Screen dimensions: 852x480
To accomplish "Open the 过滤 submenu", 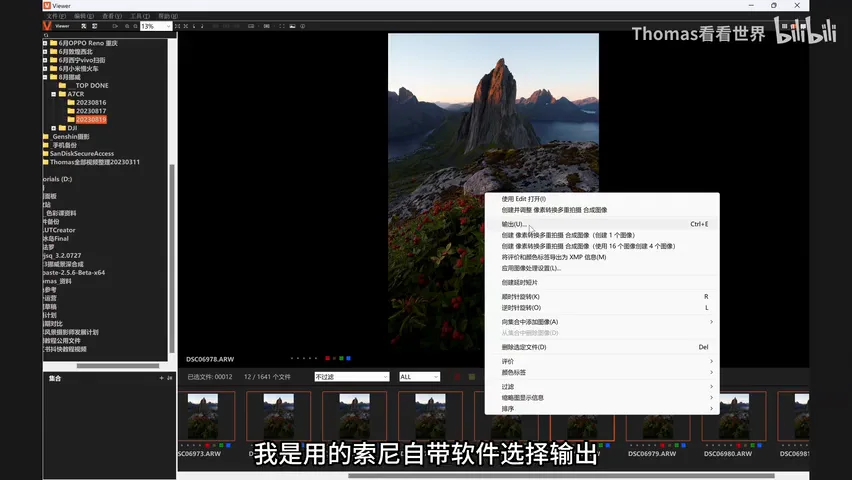I will [602, 387].
